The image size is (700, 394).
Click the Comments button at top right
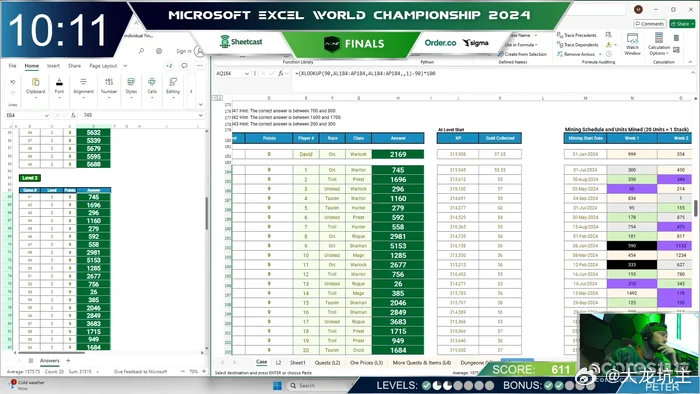pos(650,24)
